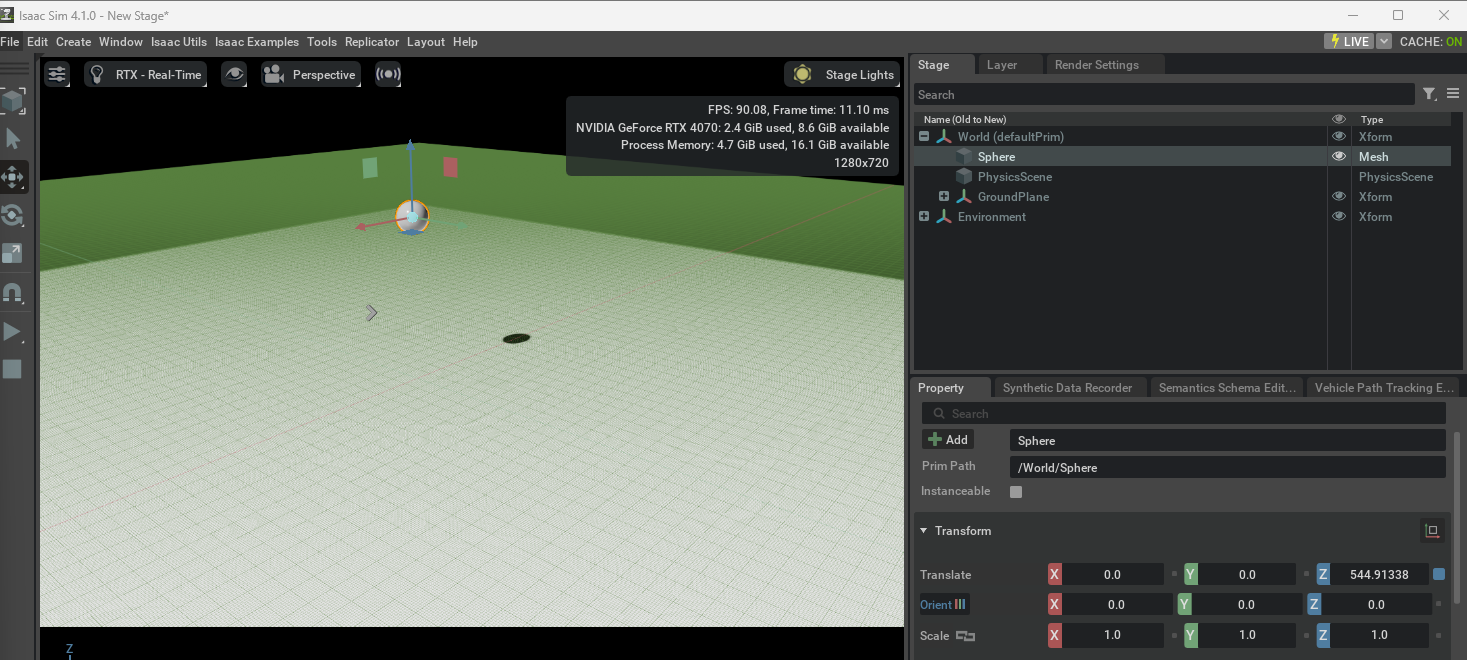Image resolution: width=1467 pixels, height=660 pixels.
Task: Open the Vehicle Path Tracking tab
Action: tap(1384, 388)
